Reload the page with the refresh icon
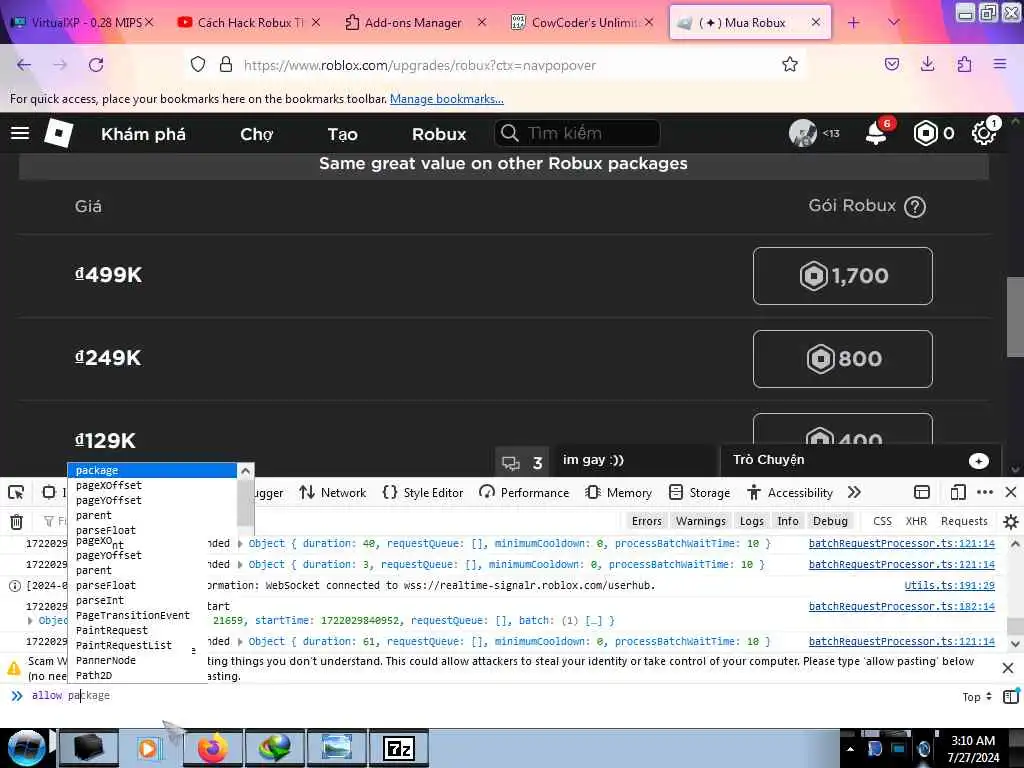This screenshot has height=768, width=1024. 96,65
